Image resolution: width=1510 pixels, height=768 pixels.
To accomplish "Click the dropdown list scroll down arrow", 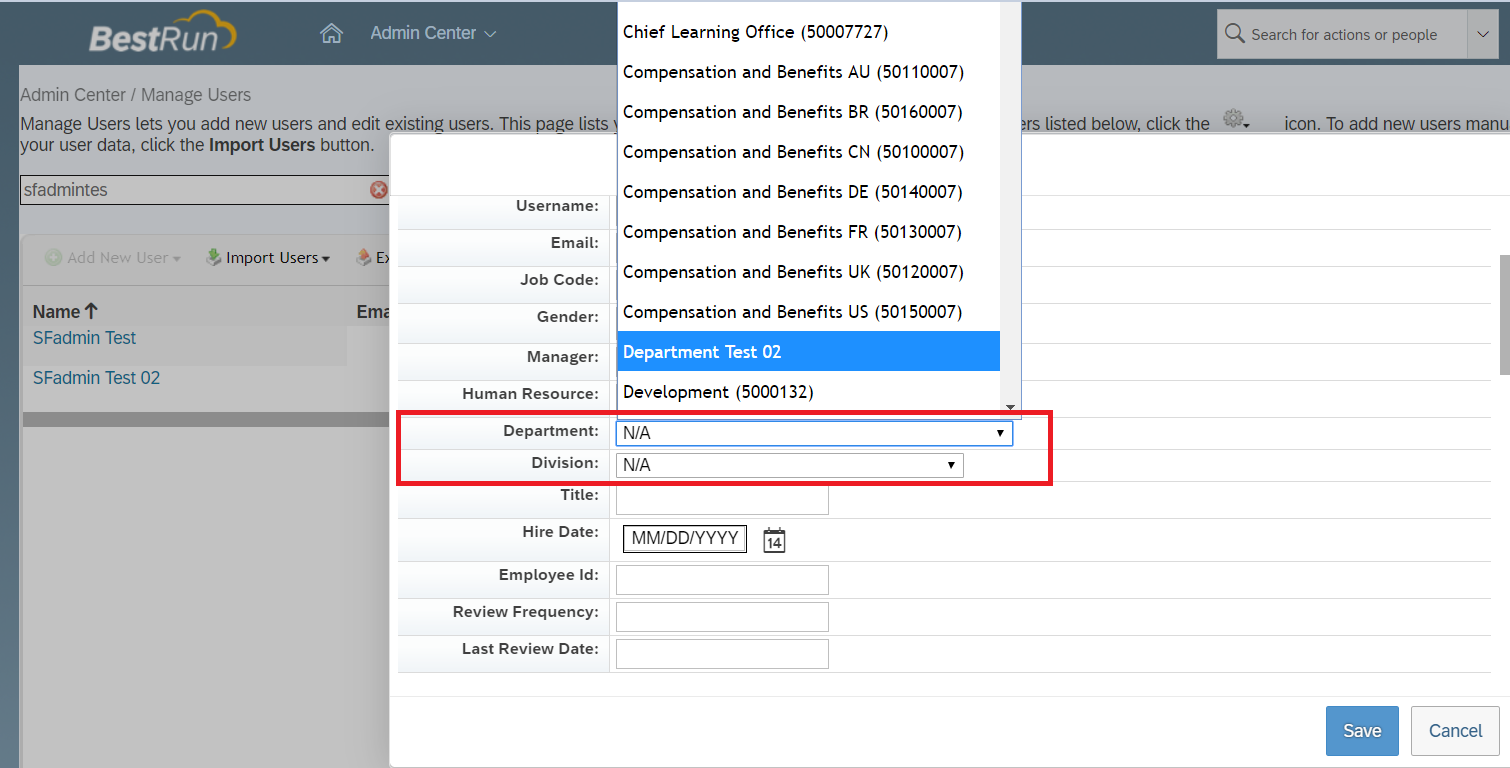I will [1010, 407].
